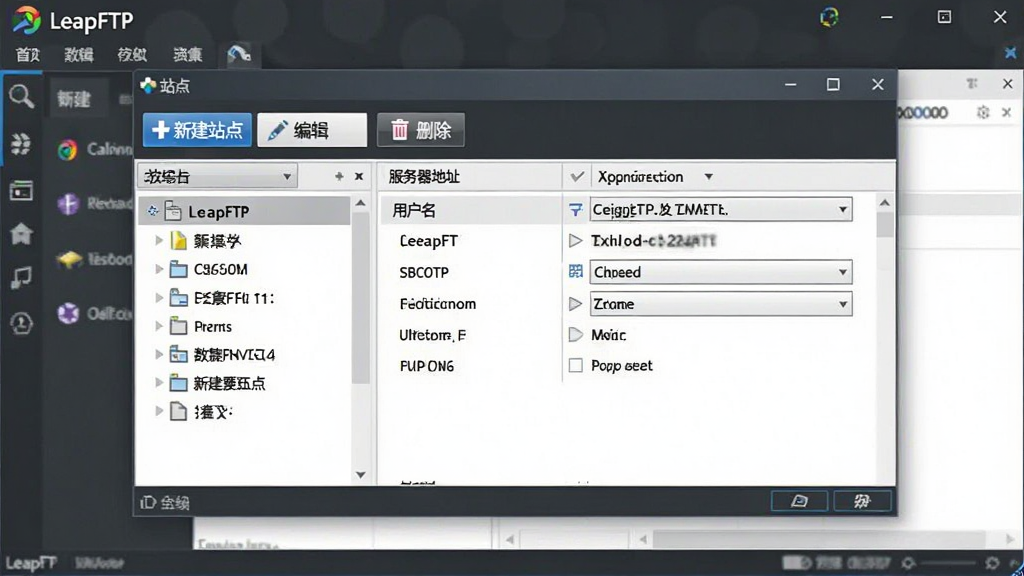Image resolution: width=1024 pixels, height=576 pixels.
Task: Click the grid icon beside the Choeed dropdown
Action: click(x=575, y=272)
